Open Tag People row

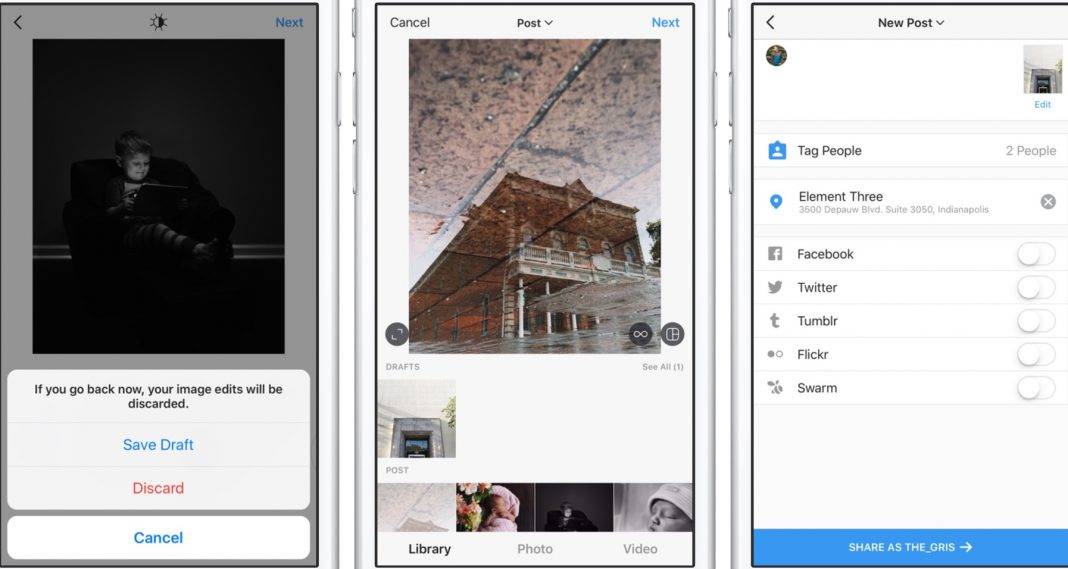point(911,151)
